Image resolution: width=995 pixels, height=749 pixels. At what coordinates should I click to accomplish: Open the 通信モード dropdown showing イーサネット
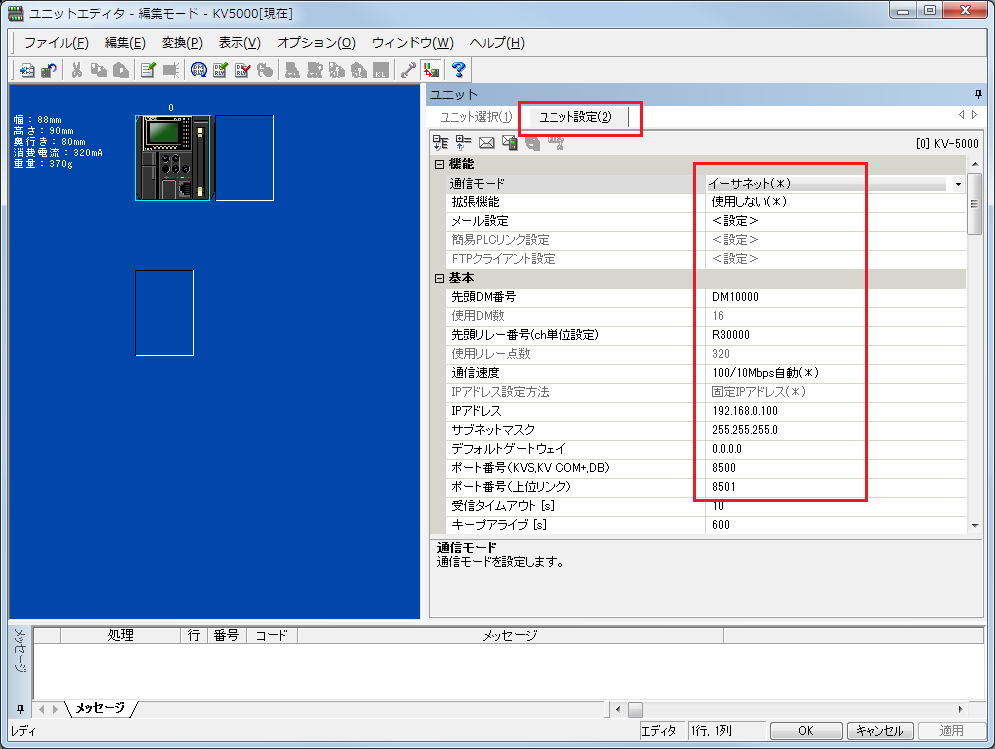pyautogui.click(x=957, y=184)
